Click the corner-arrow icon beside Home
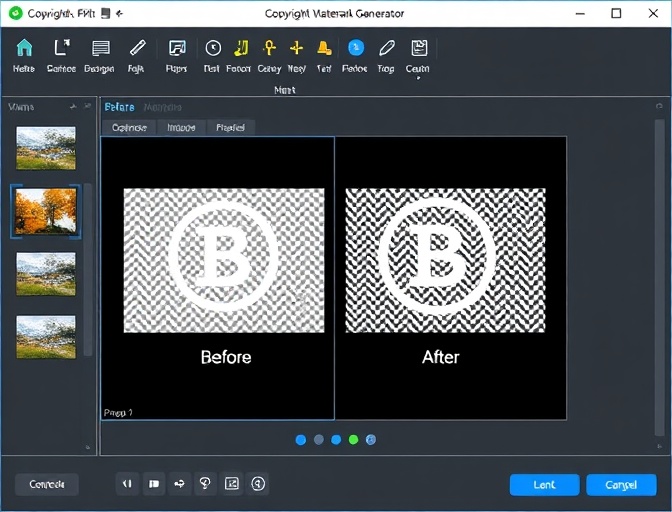This screenshot has height=512, width=672. coord(62,48)
